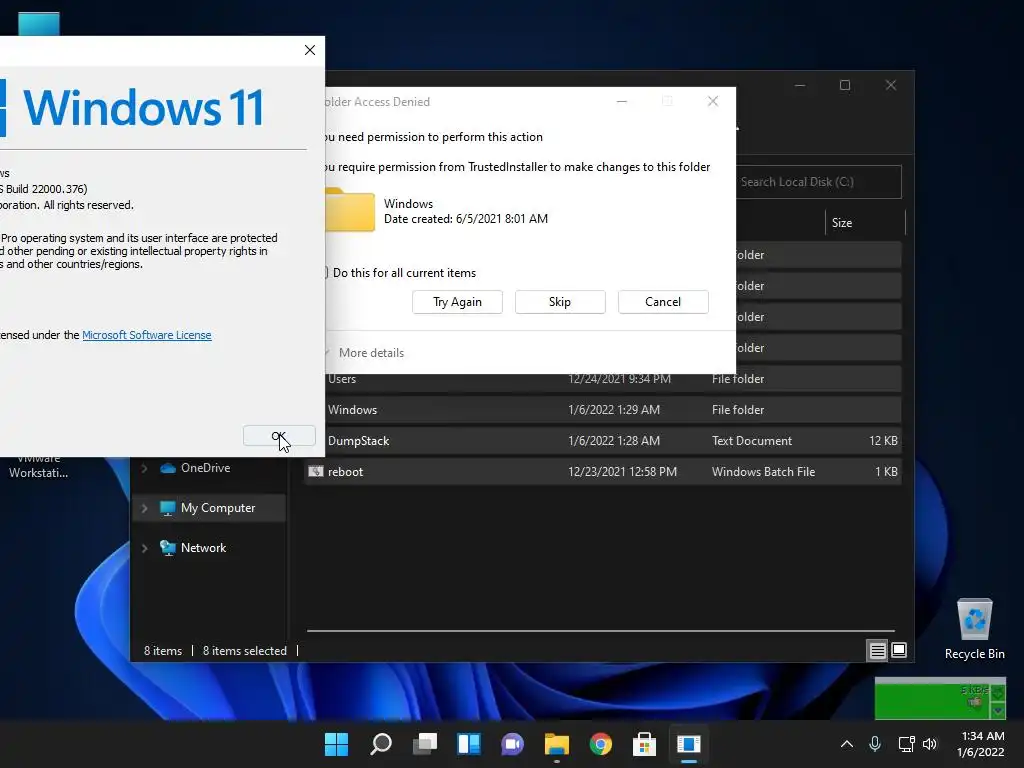Expand the My Computer tree node
1024x768 pixels.
pos(145,508)
